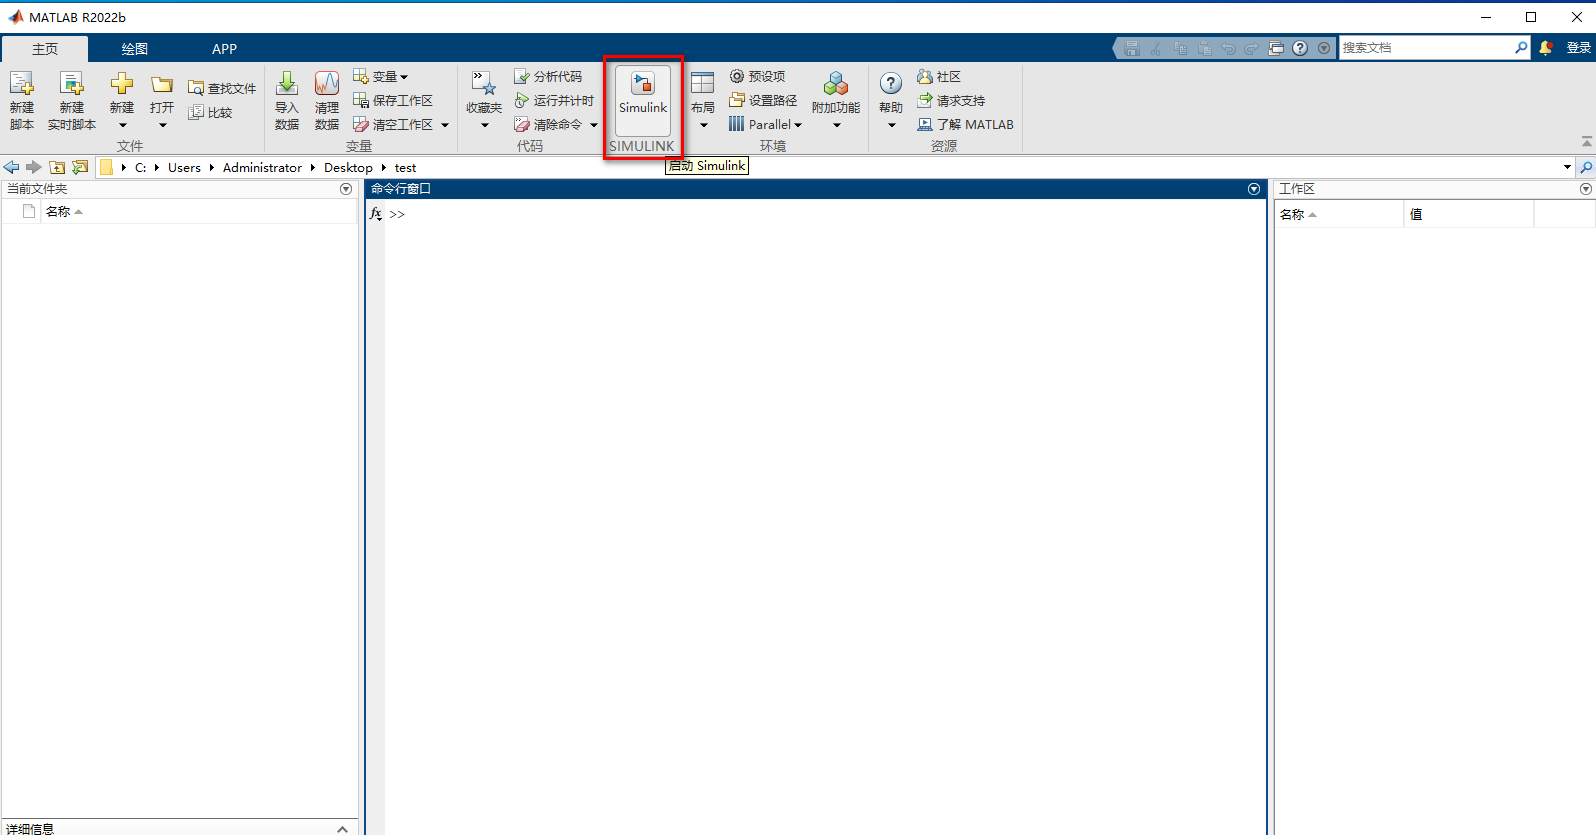Expand the 帮助 dropdown arrow
1596x835 pixels.
click(891, 126)
